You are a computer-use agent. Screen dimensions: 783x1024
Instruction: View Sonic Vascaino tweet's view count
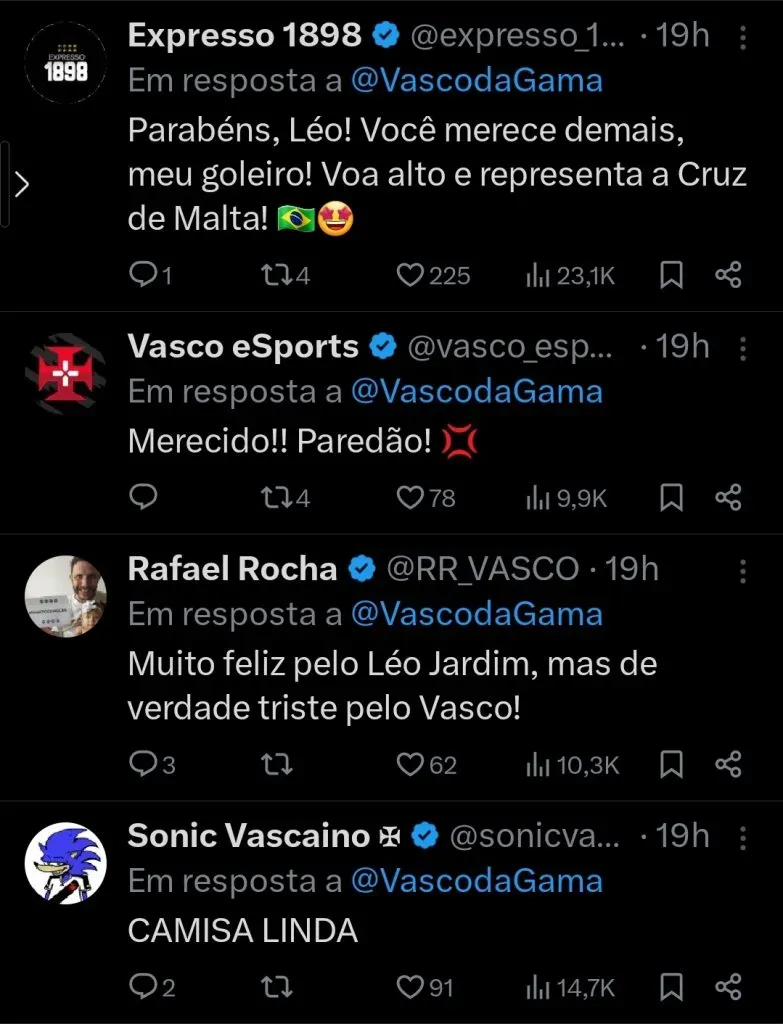573,988
